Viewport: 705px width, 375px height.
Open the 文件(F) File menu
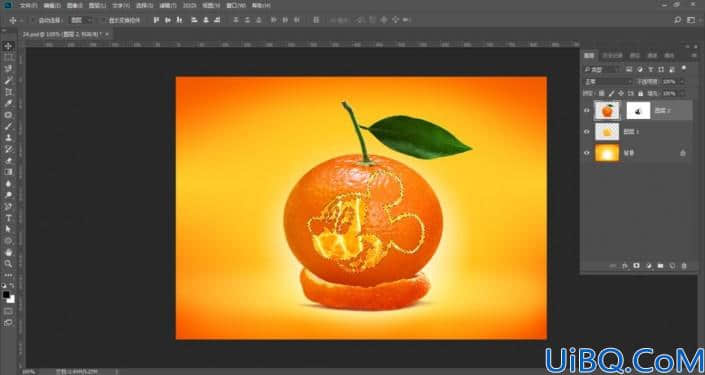tap(28, 5)
